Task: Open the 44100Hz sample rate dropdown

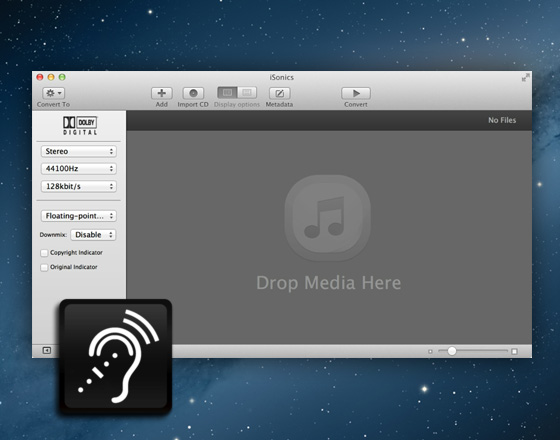Action: [x=79, y=169]
